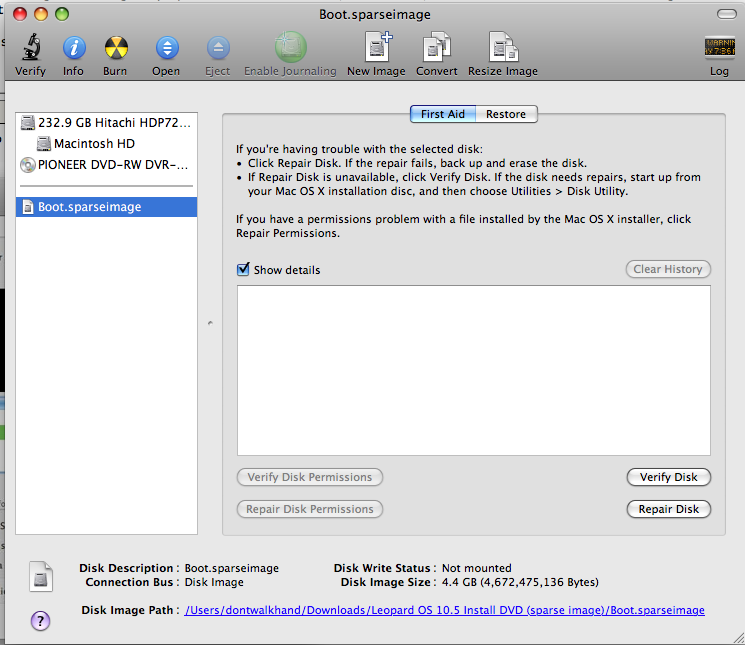The image size is (745, 645).
Task: Click the yellow minimize window button
Action: 41,14
